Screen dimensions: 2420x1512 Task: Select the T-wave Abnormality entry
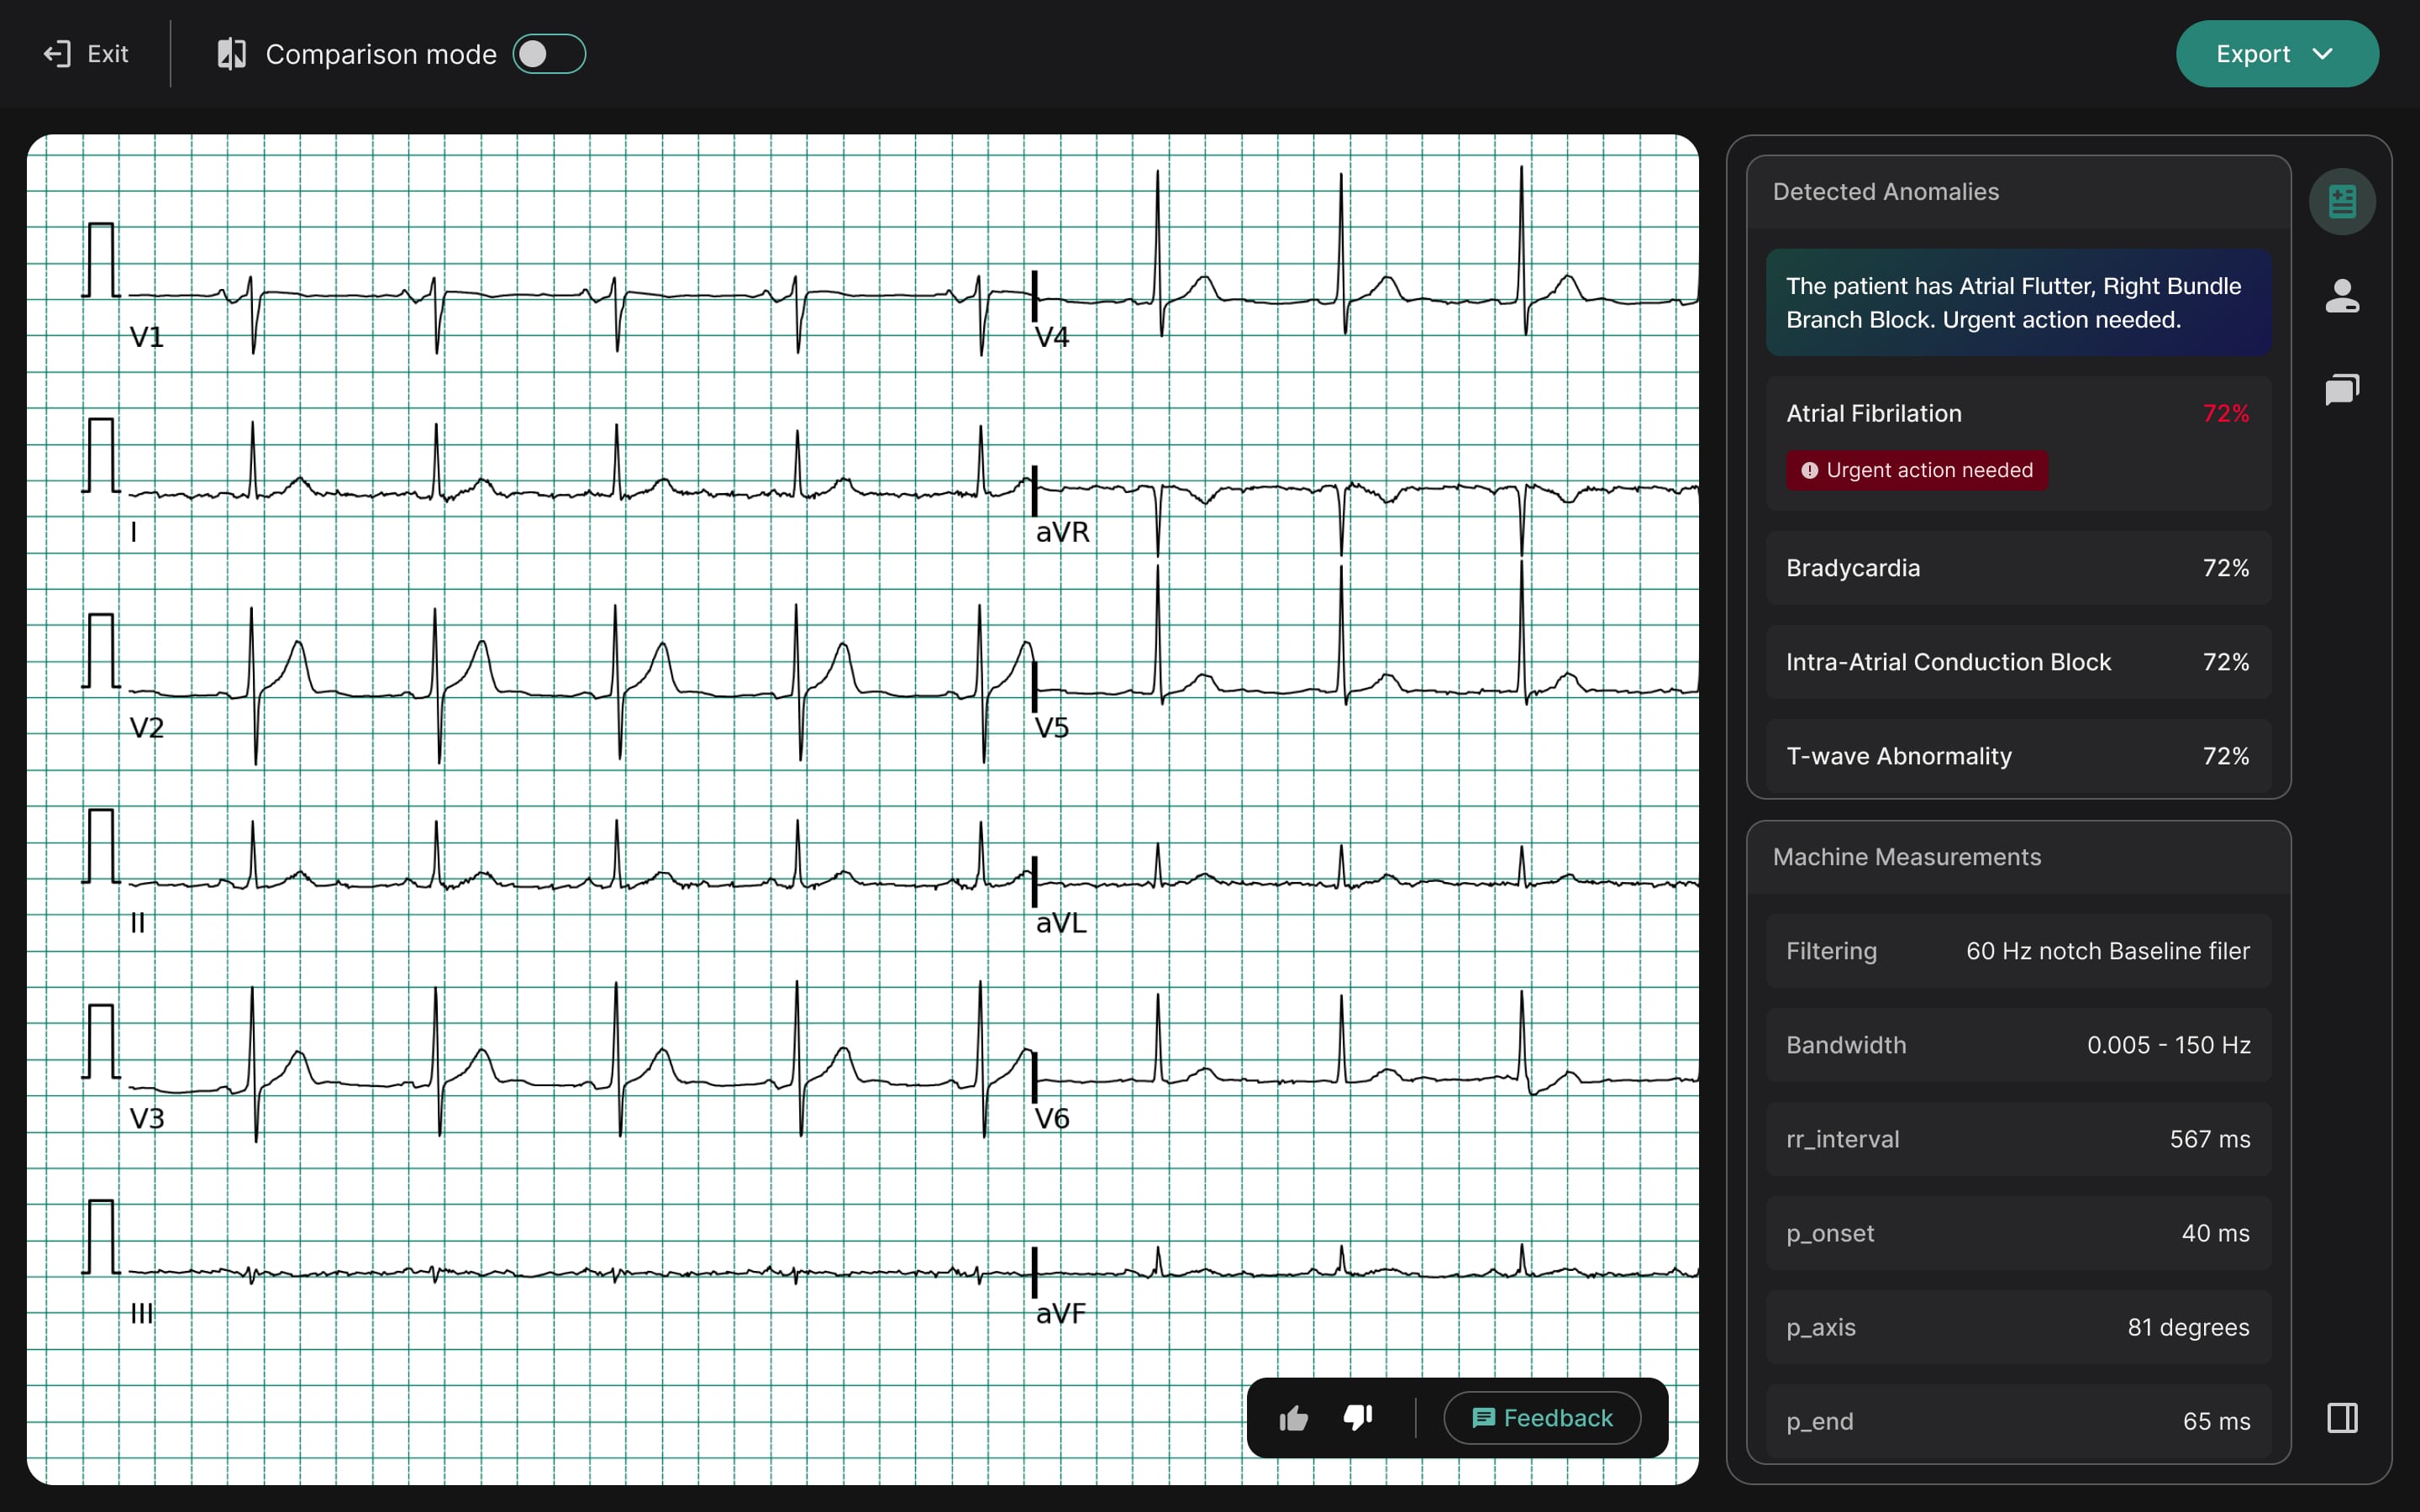click(x=2017, y=755)
